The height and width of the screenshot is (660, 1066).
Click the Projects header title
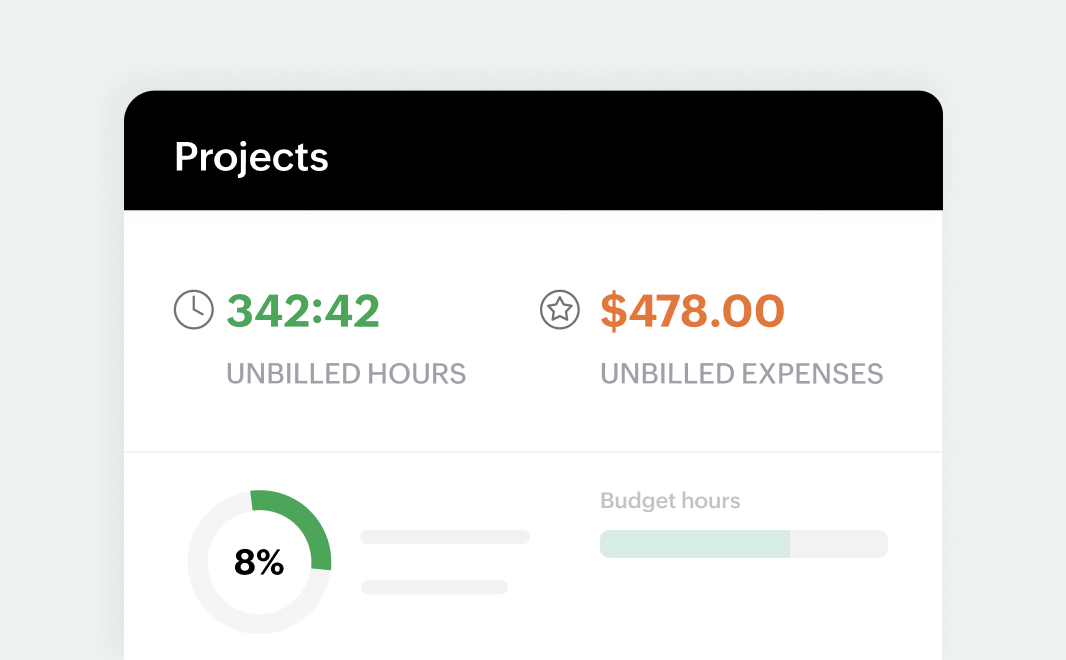(x=251, y=157)
